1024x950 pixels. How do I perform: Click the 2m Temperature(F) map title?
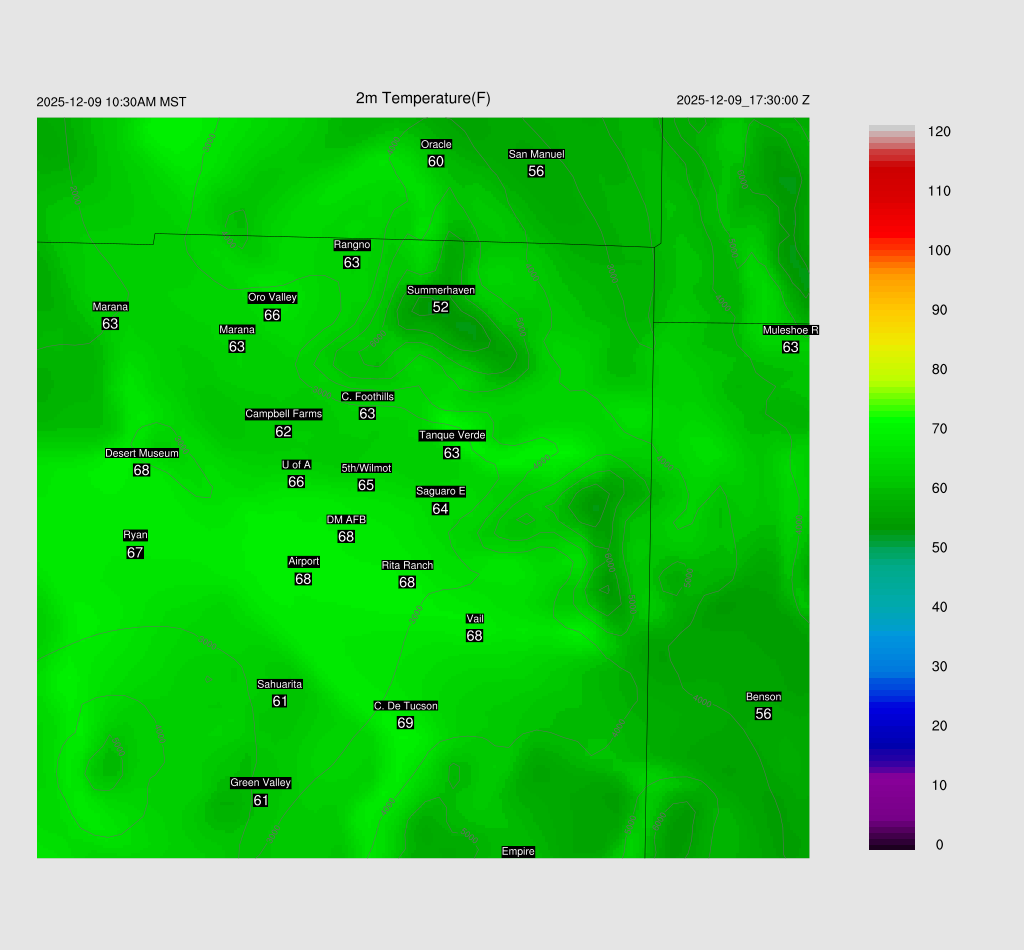(423, 98)
